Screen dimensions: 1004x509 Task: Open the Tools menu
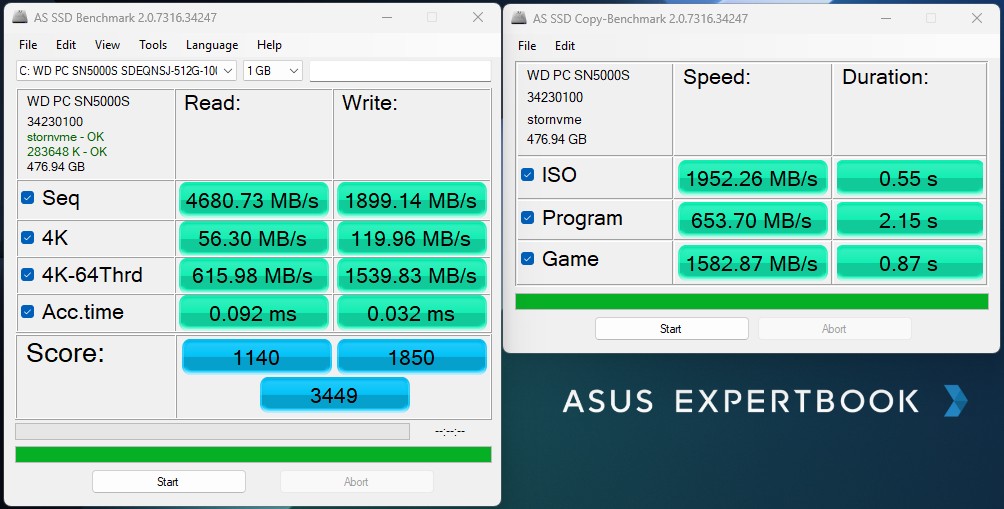pos(153,45)
